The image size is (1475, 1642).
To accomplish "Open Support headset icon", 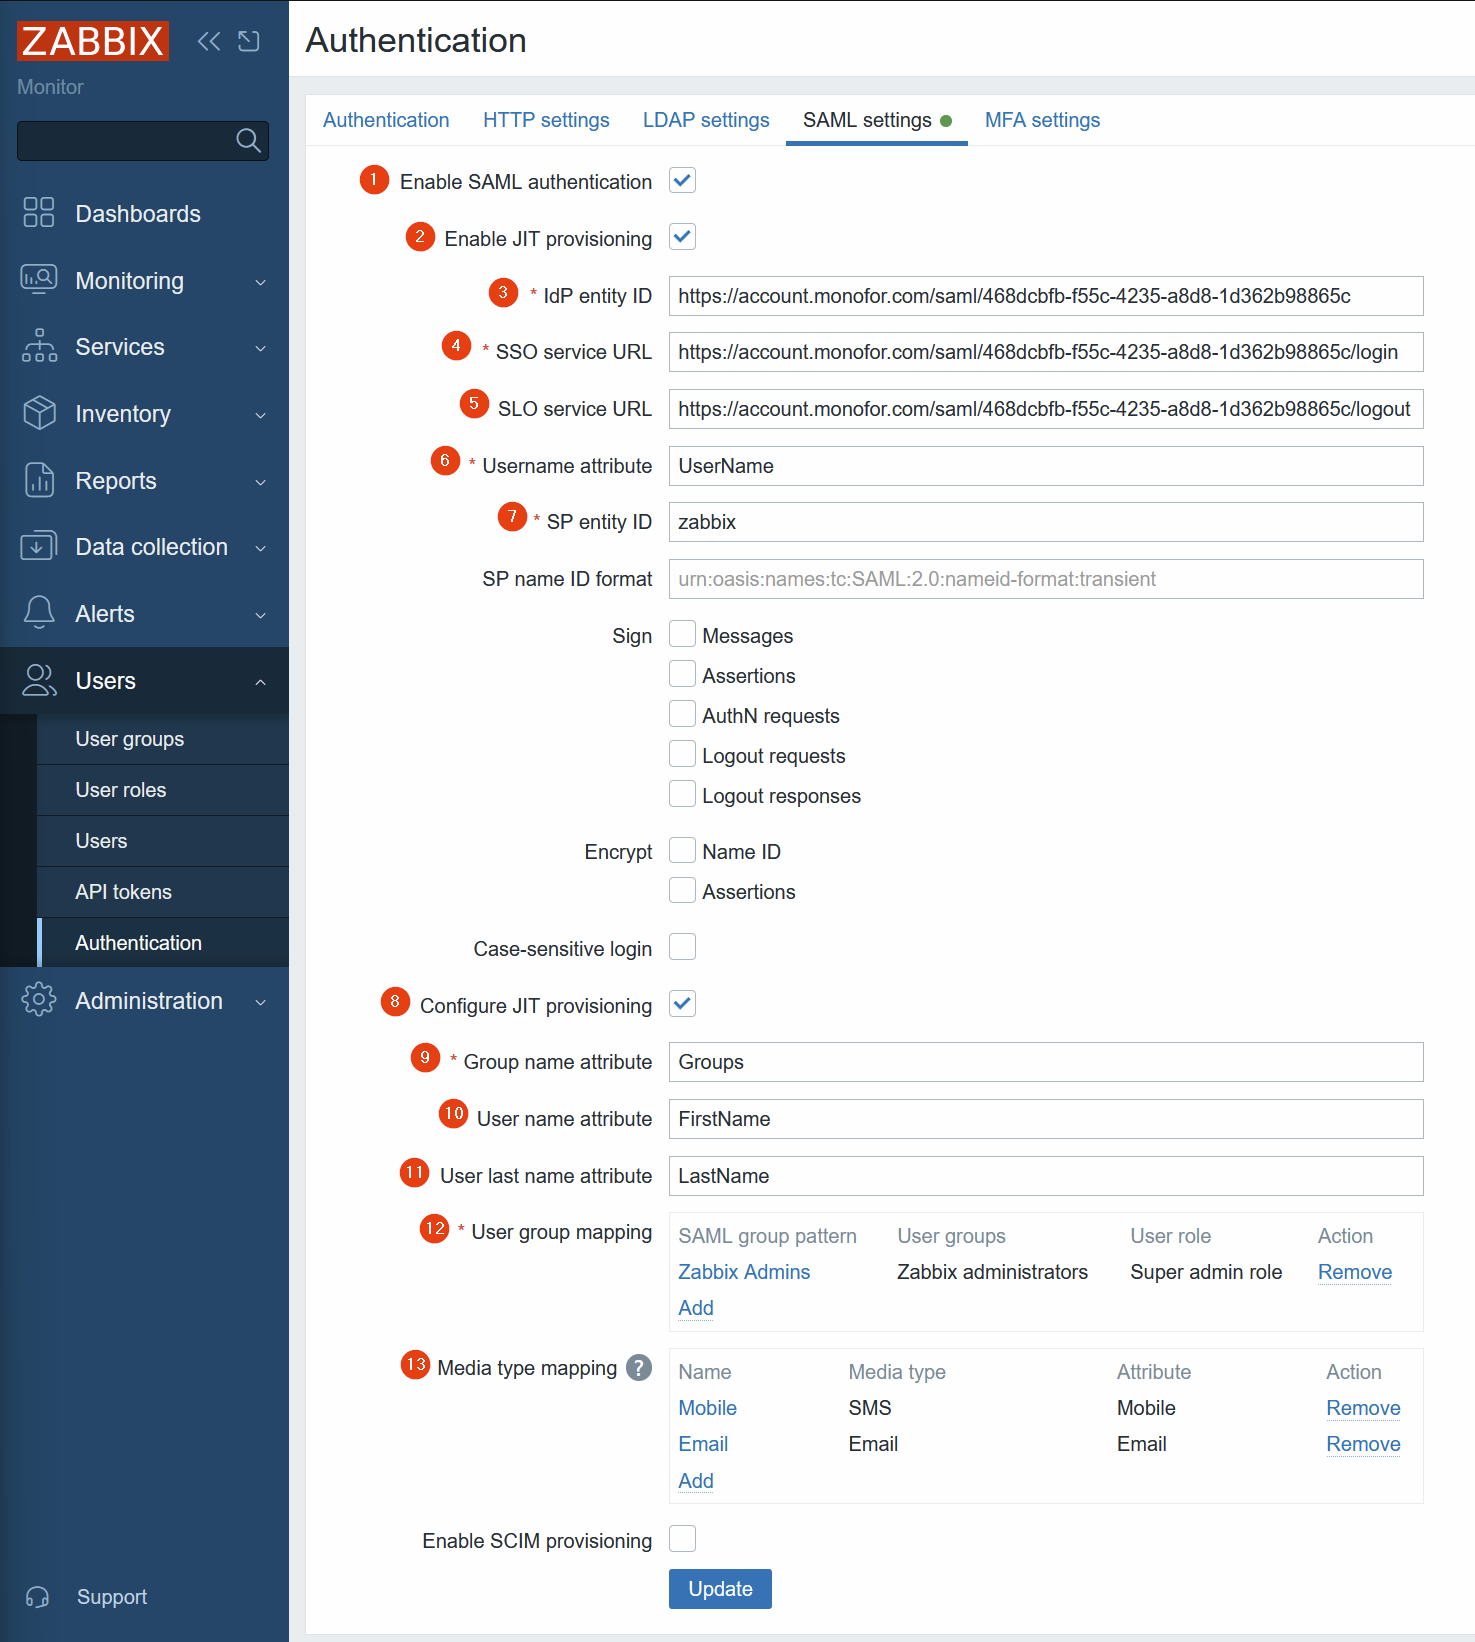I will click(x=38, y=1597).
